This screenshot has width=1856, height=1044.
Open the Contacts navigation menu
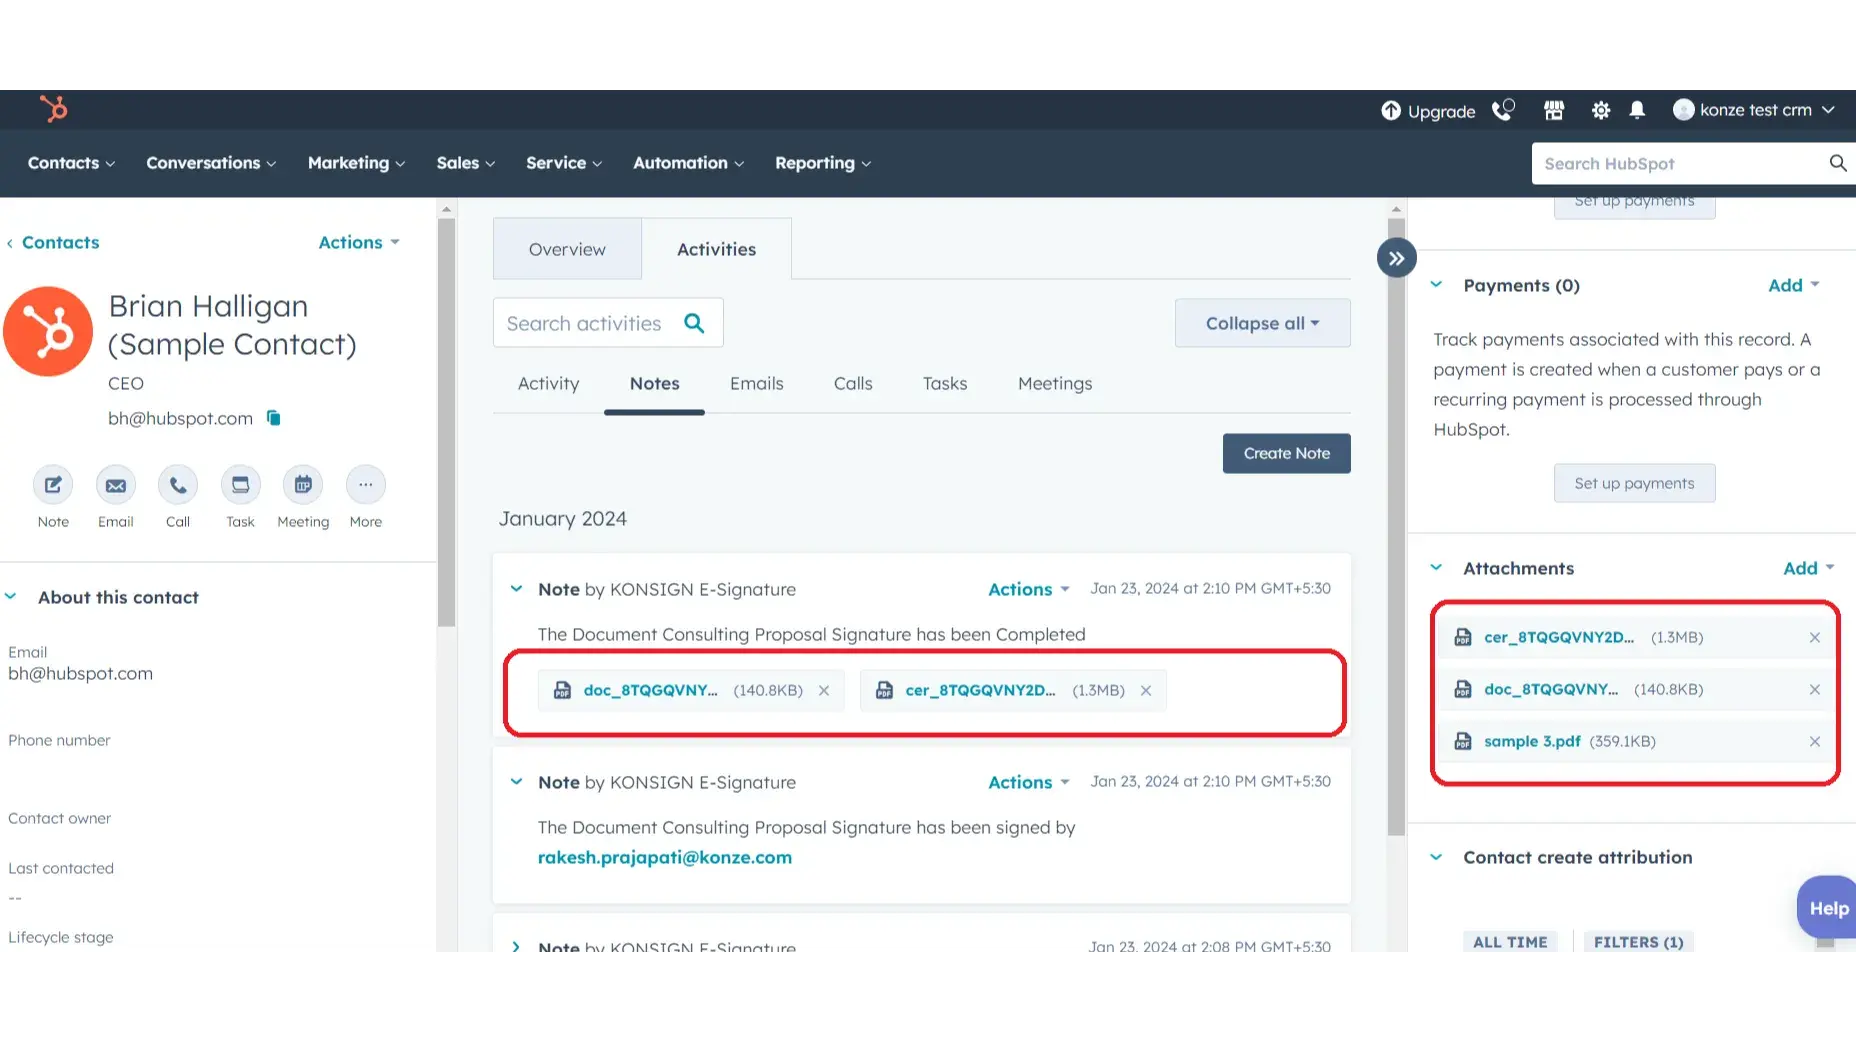(71, 163)
